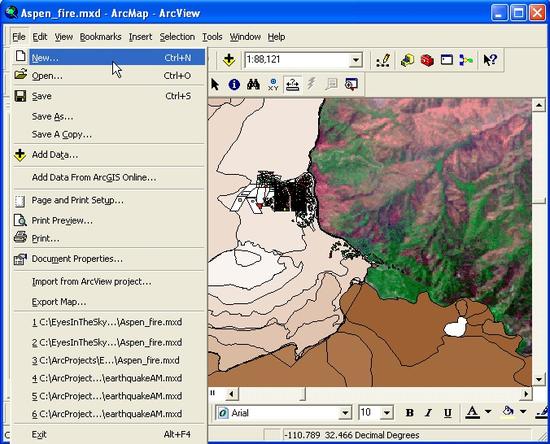Screen dimensions: 550x444
Task: Select the Identify tool icon
Action: pyautogui.click(x=234, y=85)
